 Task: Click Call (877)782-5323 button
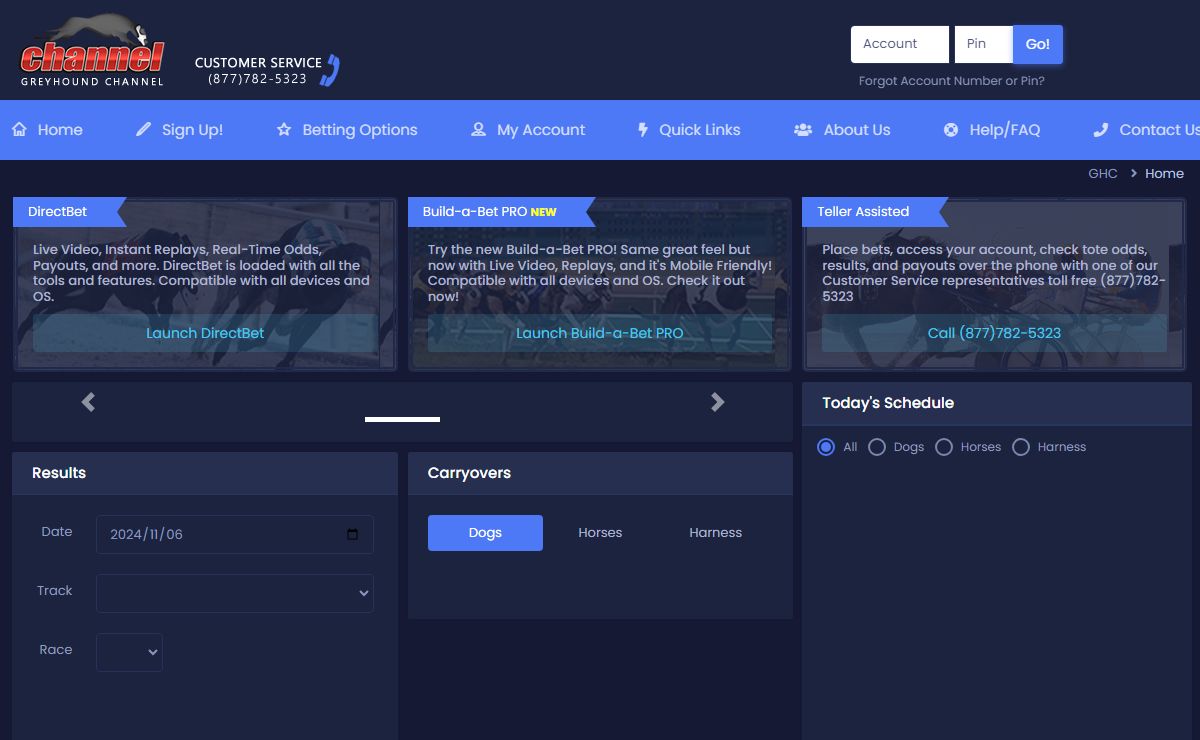994,333
